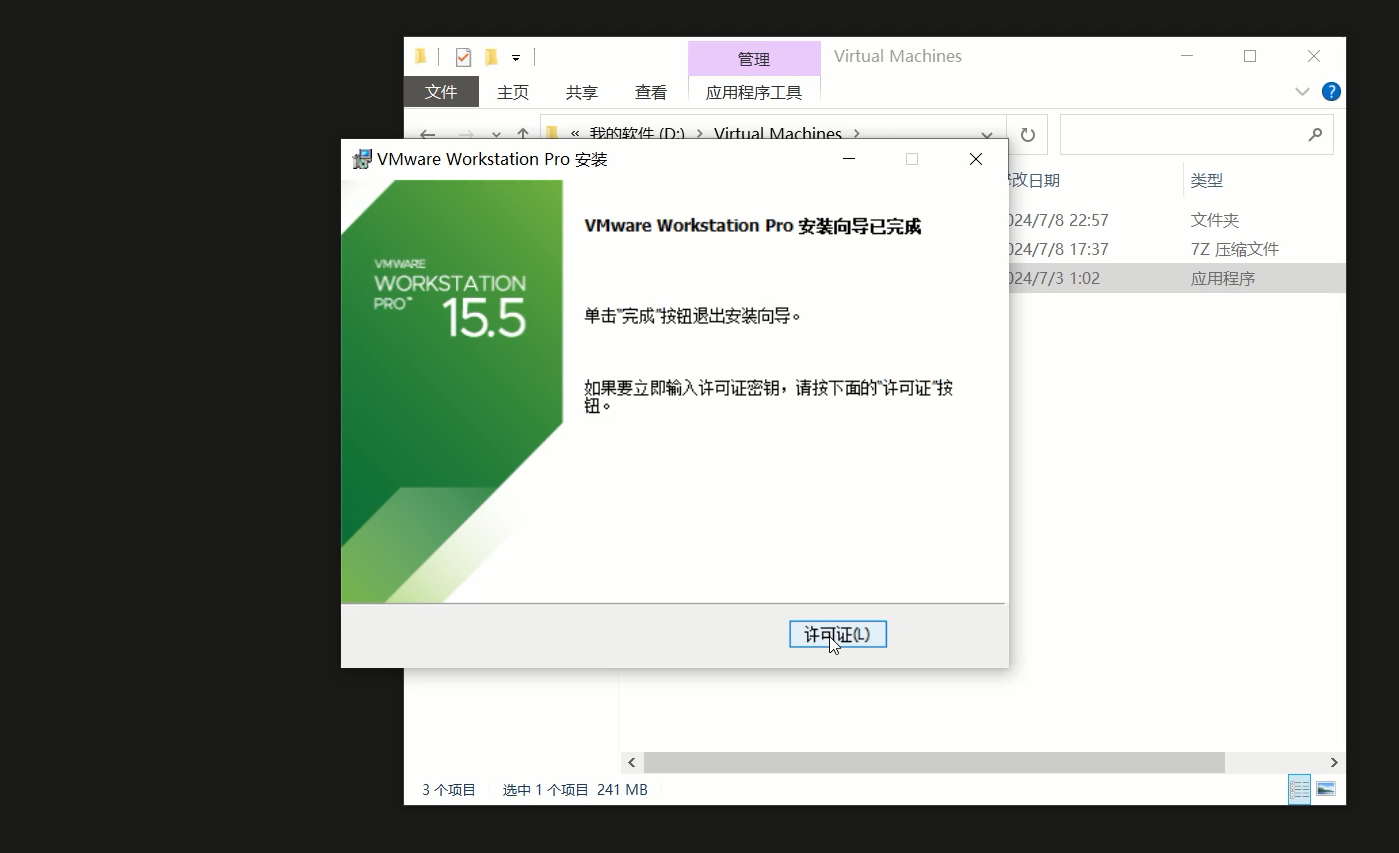Switch to the 主页 ribbon tab
This screenshot has width=1399, height=853.
[513, 92]
